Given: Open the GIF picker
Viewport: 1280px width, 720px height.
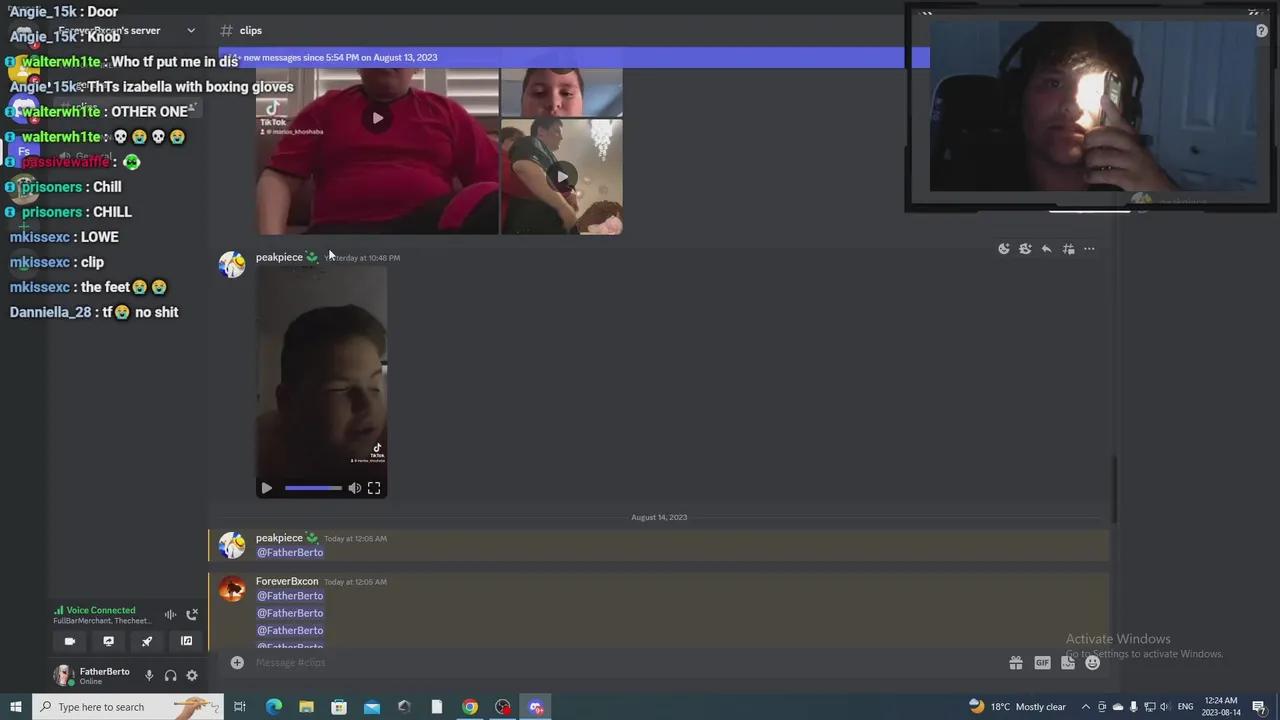Looking at the screenshot, I should tap(1042, 662).
